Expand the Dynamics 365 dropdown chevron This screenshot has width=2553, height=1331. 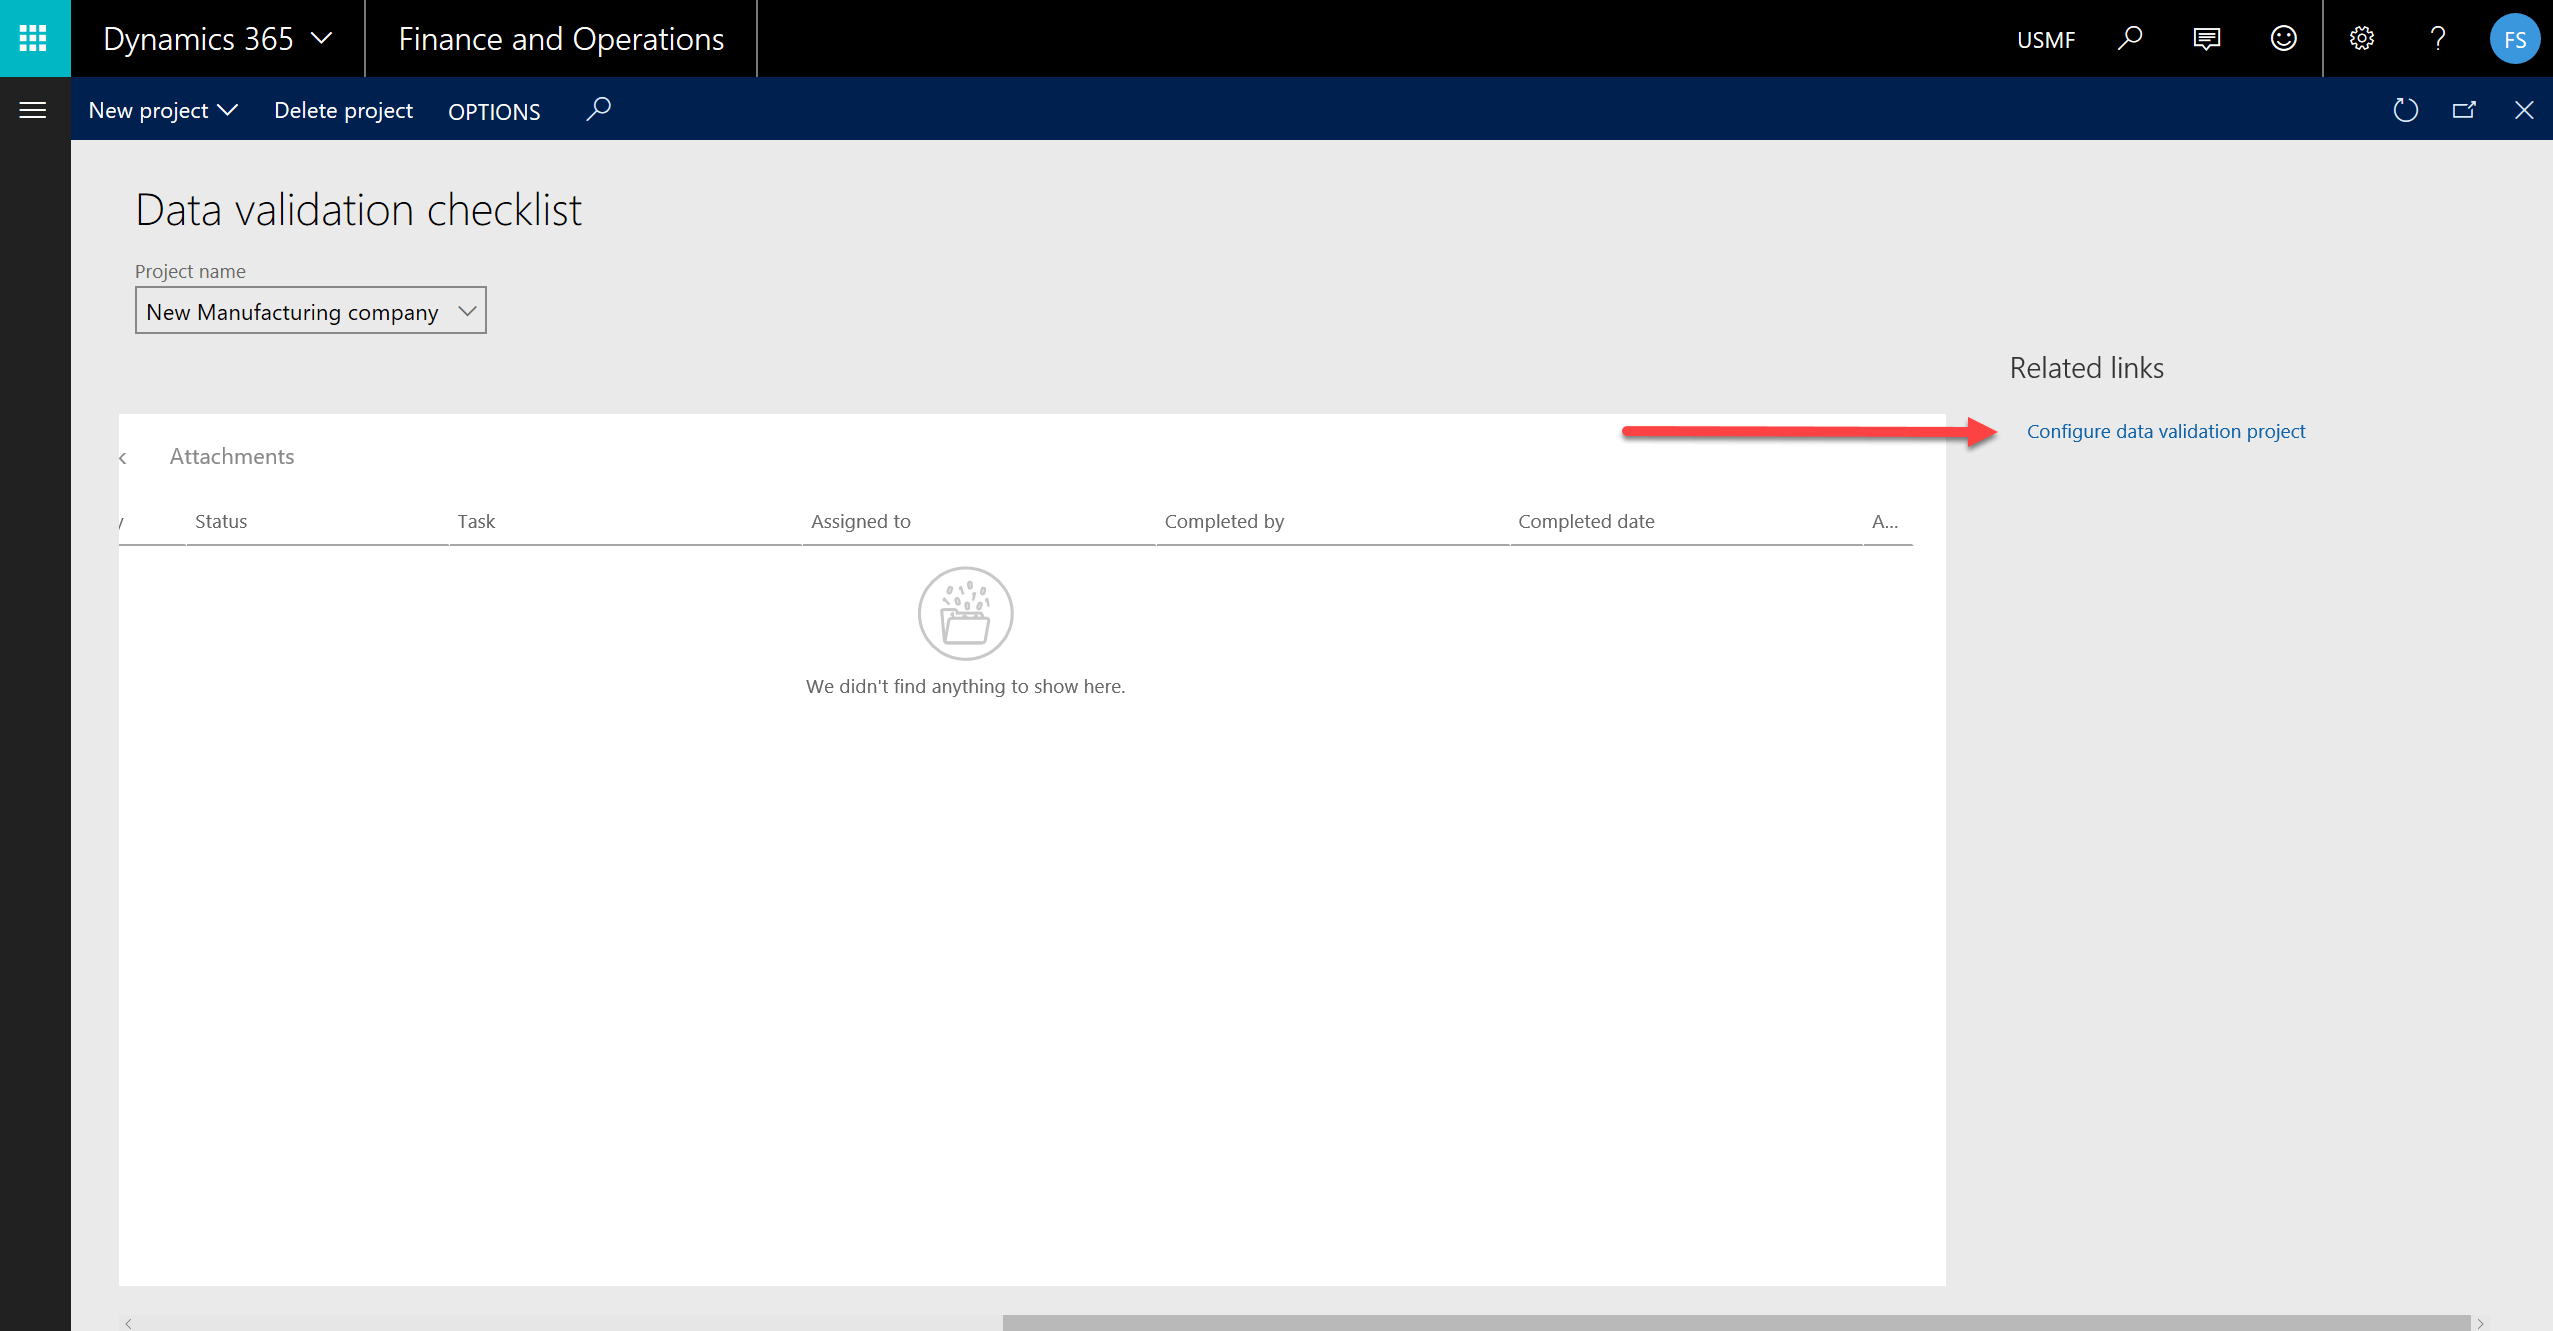(x=322, y=38)
